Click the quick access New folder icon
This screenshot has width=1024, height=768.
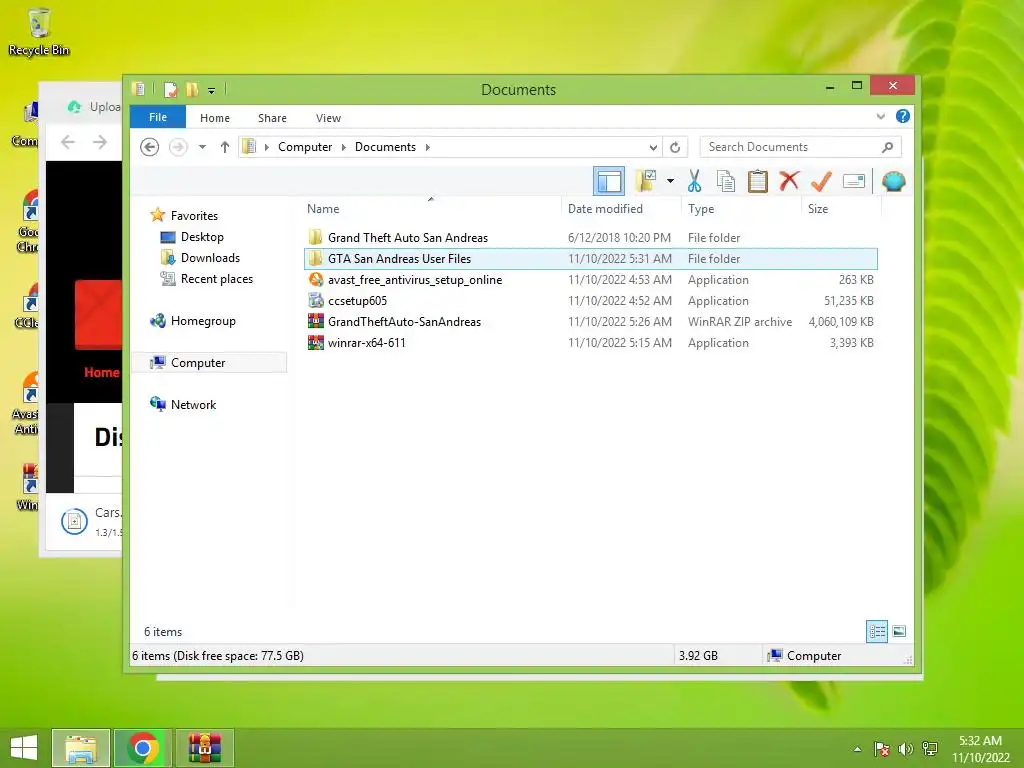pos(191,89)
